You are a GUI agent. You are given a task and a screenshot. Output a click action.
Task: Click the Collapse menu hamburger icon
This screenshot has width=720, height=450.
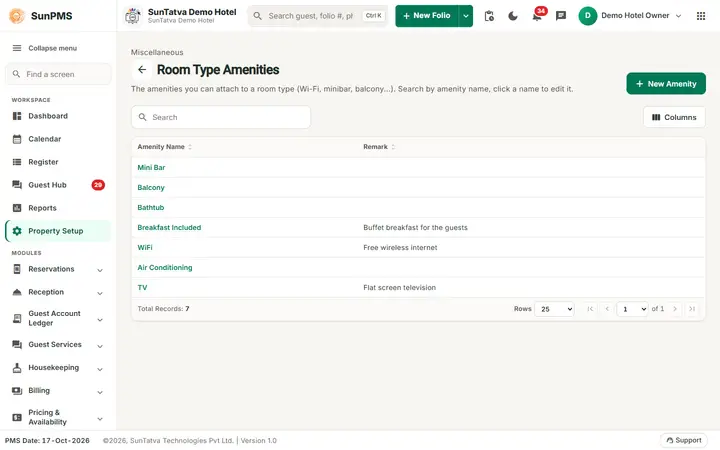(x=17, y=48)
